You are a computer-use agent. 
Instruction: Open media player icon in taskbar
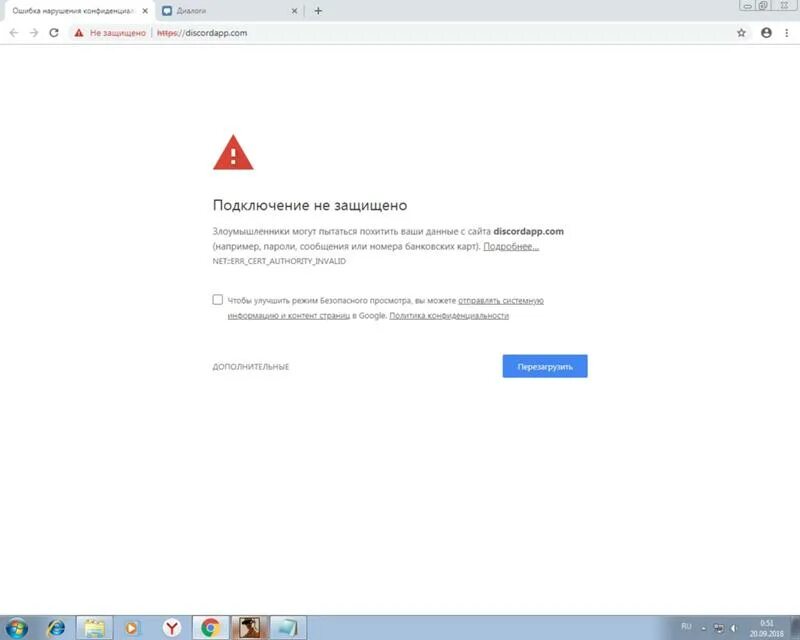coord(132,628)
